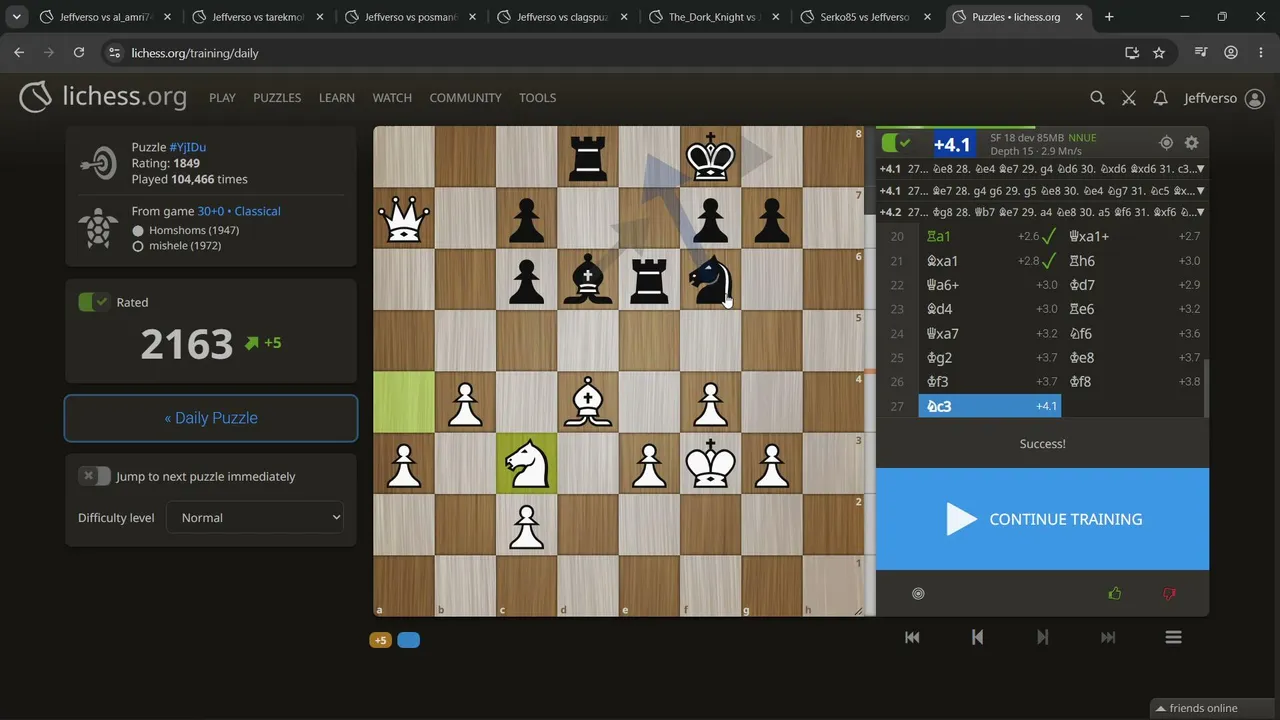Viewport: 1280px width, 720px height.
Task: Open the site search magnifier icon
Action: (x=1097, y=98)
